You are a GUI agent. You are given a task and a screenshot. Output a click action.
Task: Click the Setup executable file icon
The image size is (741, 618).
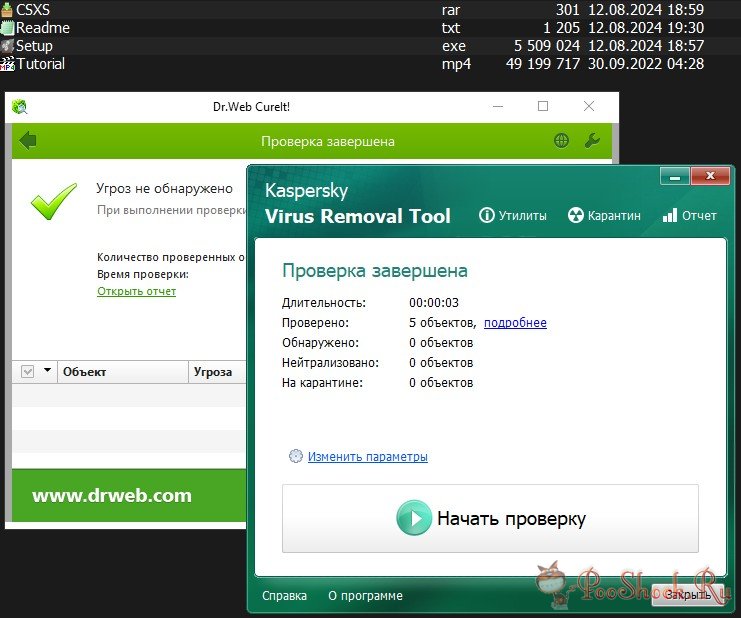click(7, 45)
